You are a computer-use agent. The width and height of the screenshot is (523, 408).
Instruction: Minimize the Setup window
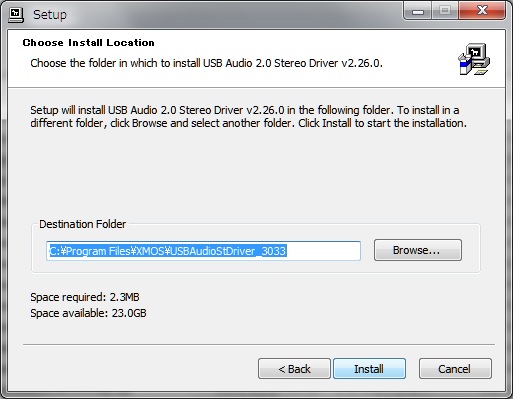coord(418,12)
